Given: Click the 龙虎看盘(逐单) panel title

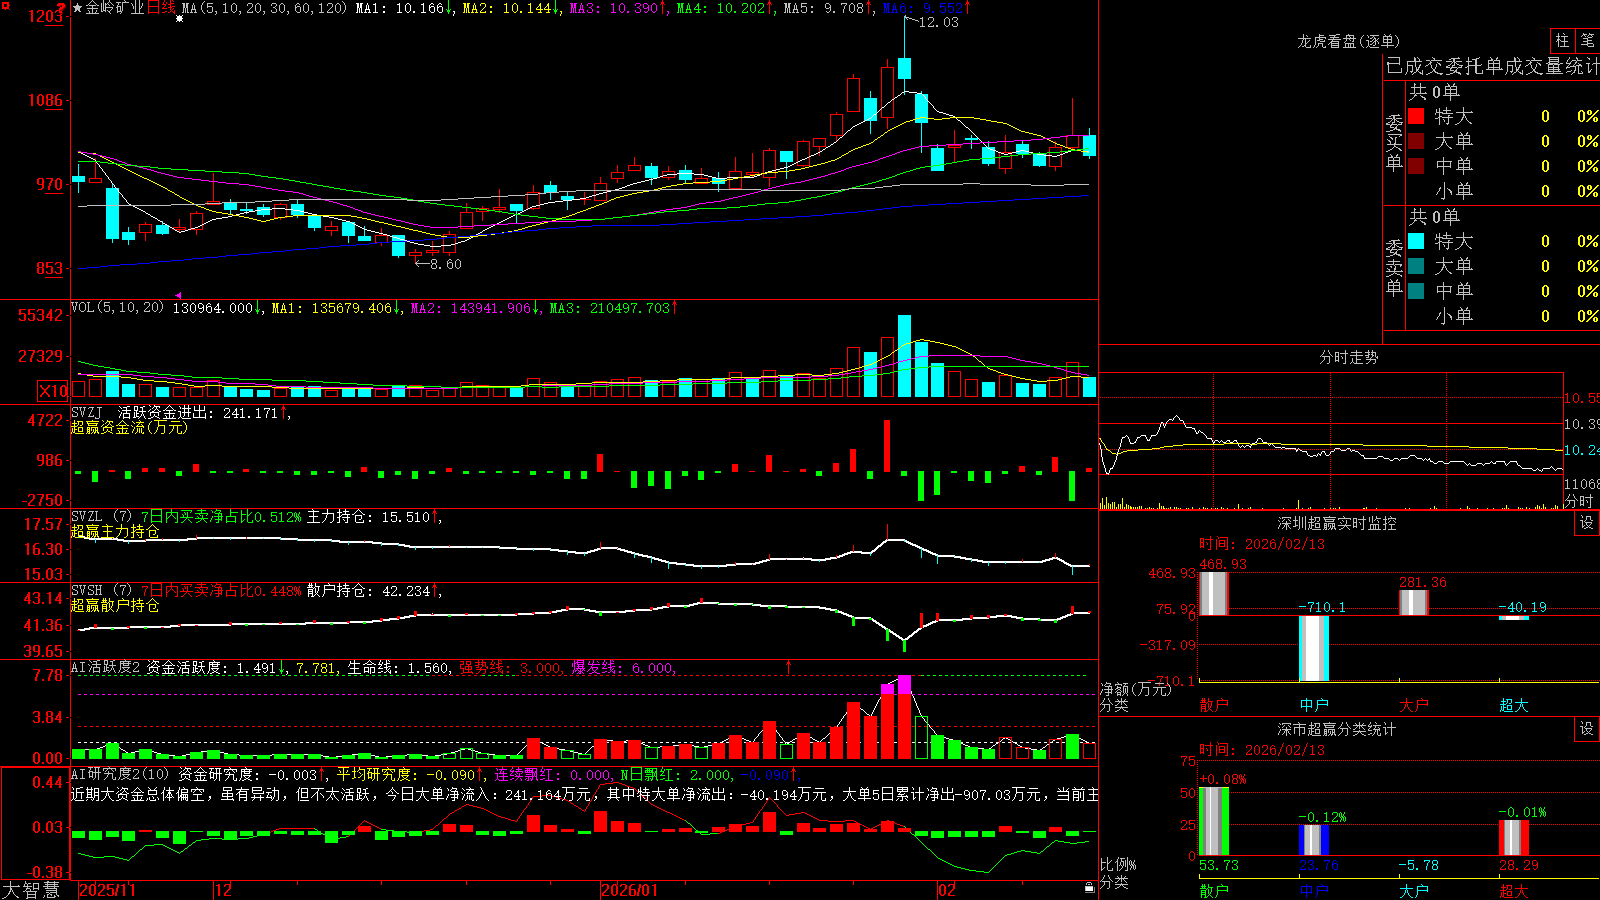Looking at the screenshot, I should 1348,41.
